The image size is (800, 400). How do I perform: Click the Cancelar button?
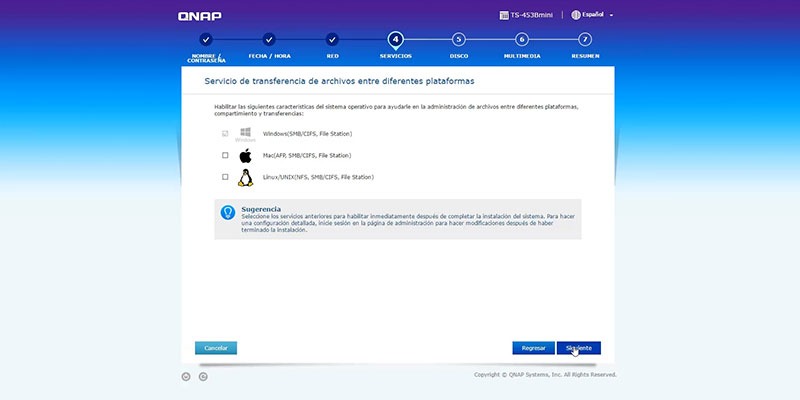pos(216,348)
